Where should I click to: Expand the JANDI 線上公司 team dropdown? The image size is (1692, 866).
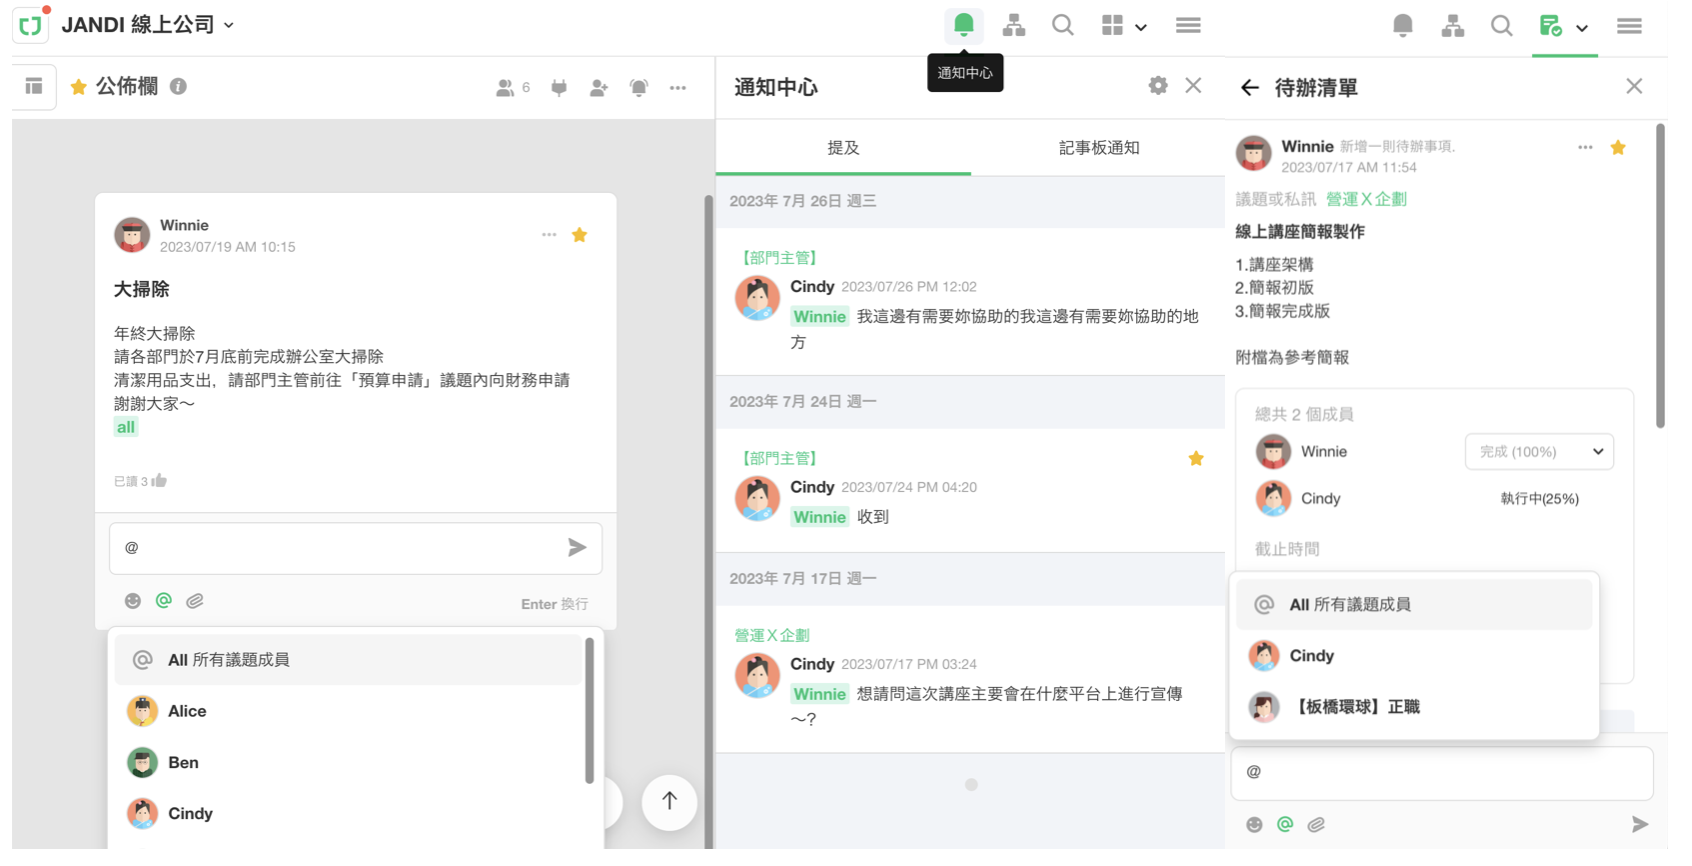pyautogui.click(x=229, y=25)
